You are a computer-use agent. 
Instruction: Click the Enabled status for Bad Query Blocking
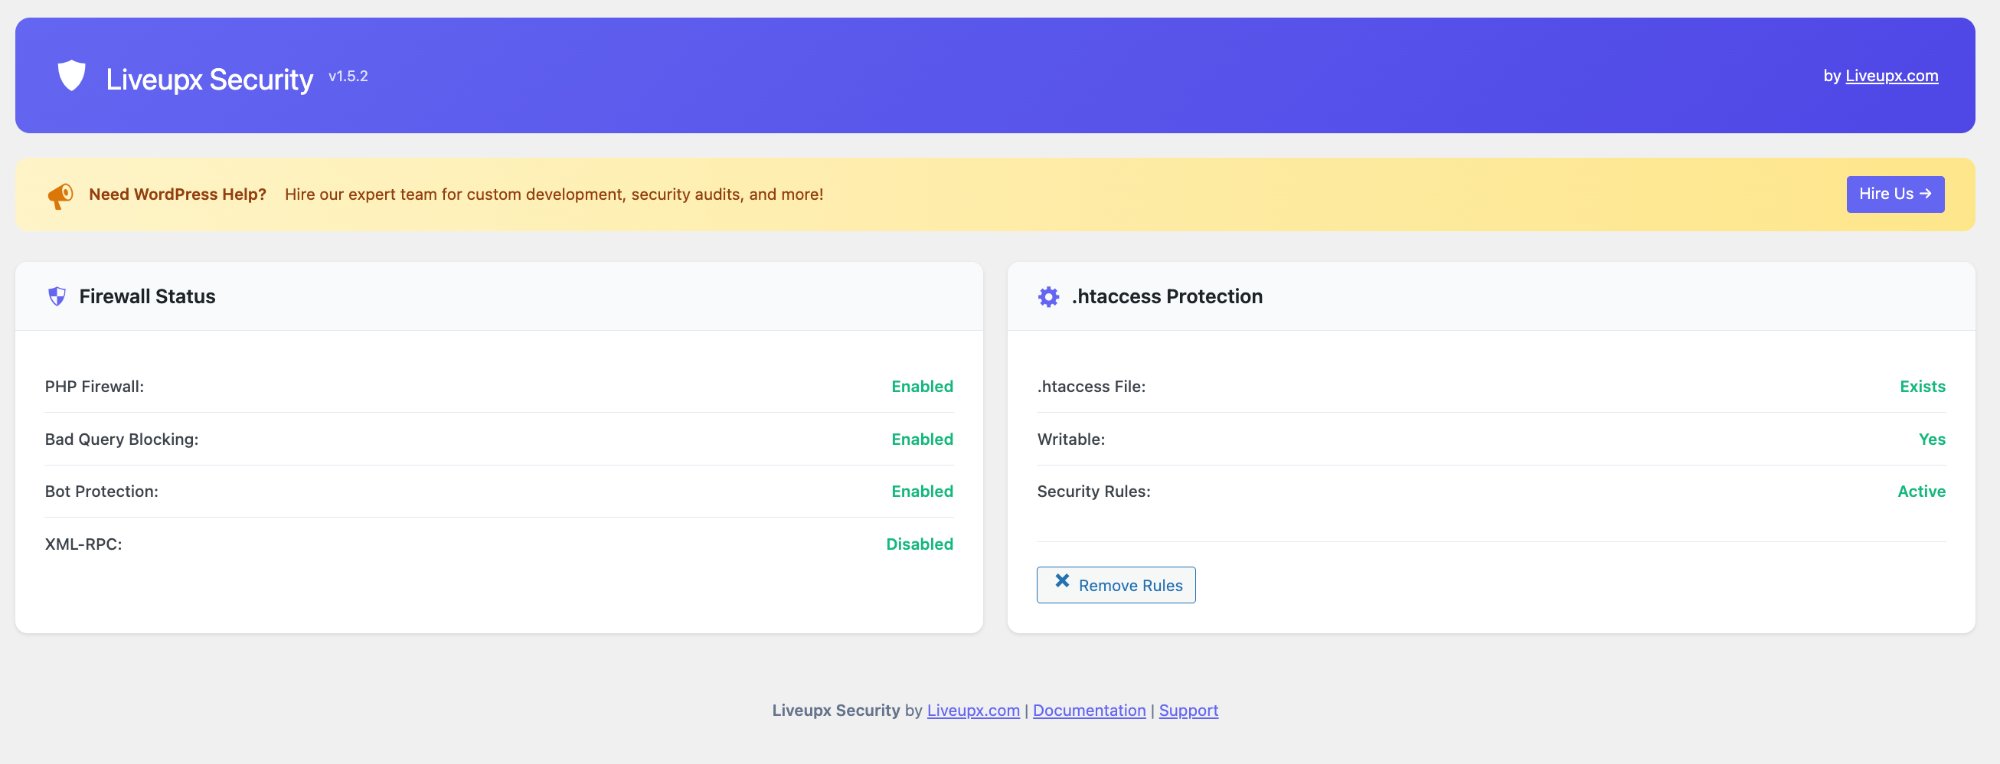pyautogui.click(x=922, y=439)
